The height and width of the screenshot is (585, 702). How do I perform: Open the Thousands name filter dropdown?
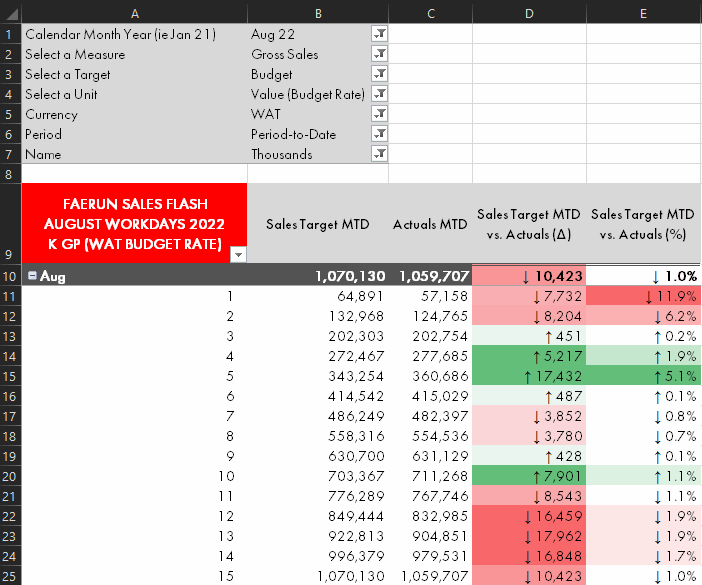click(x=379, y=154)
